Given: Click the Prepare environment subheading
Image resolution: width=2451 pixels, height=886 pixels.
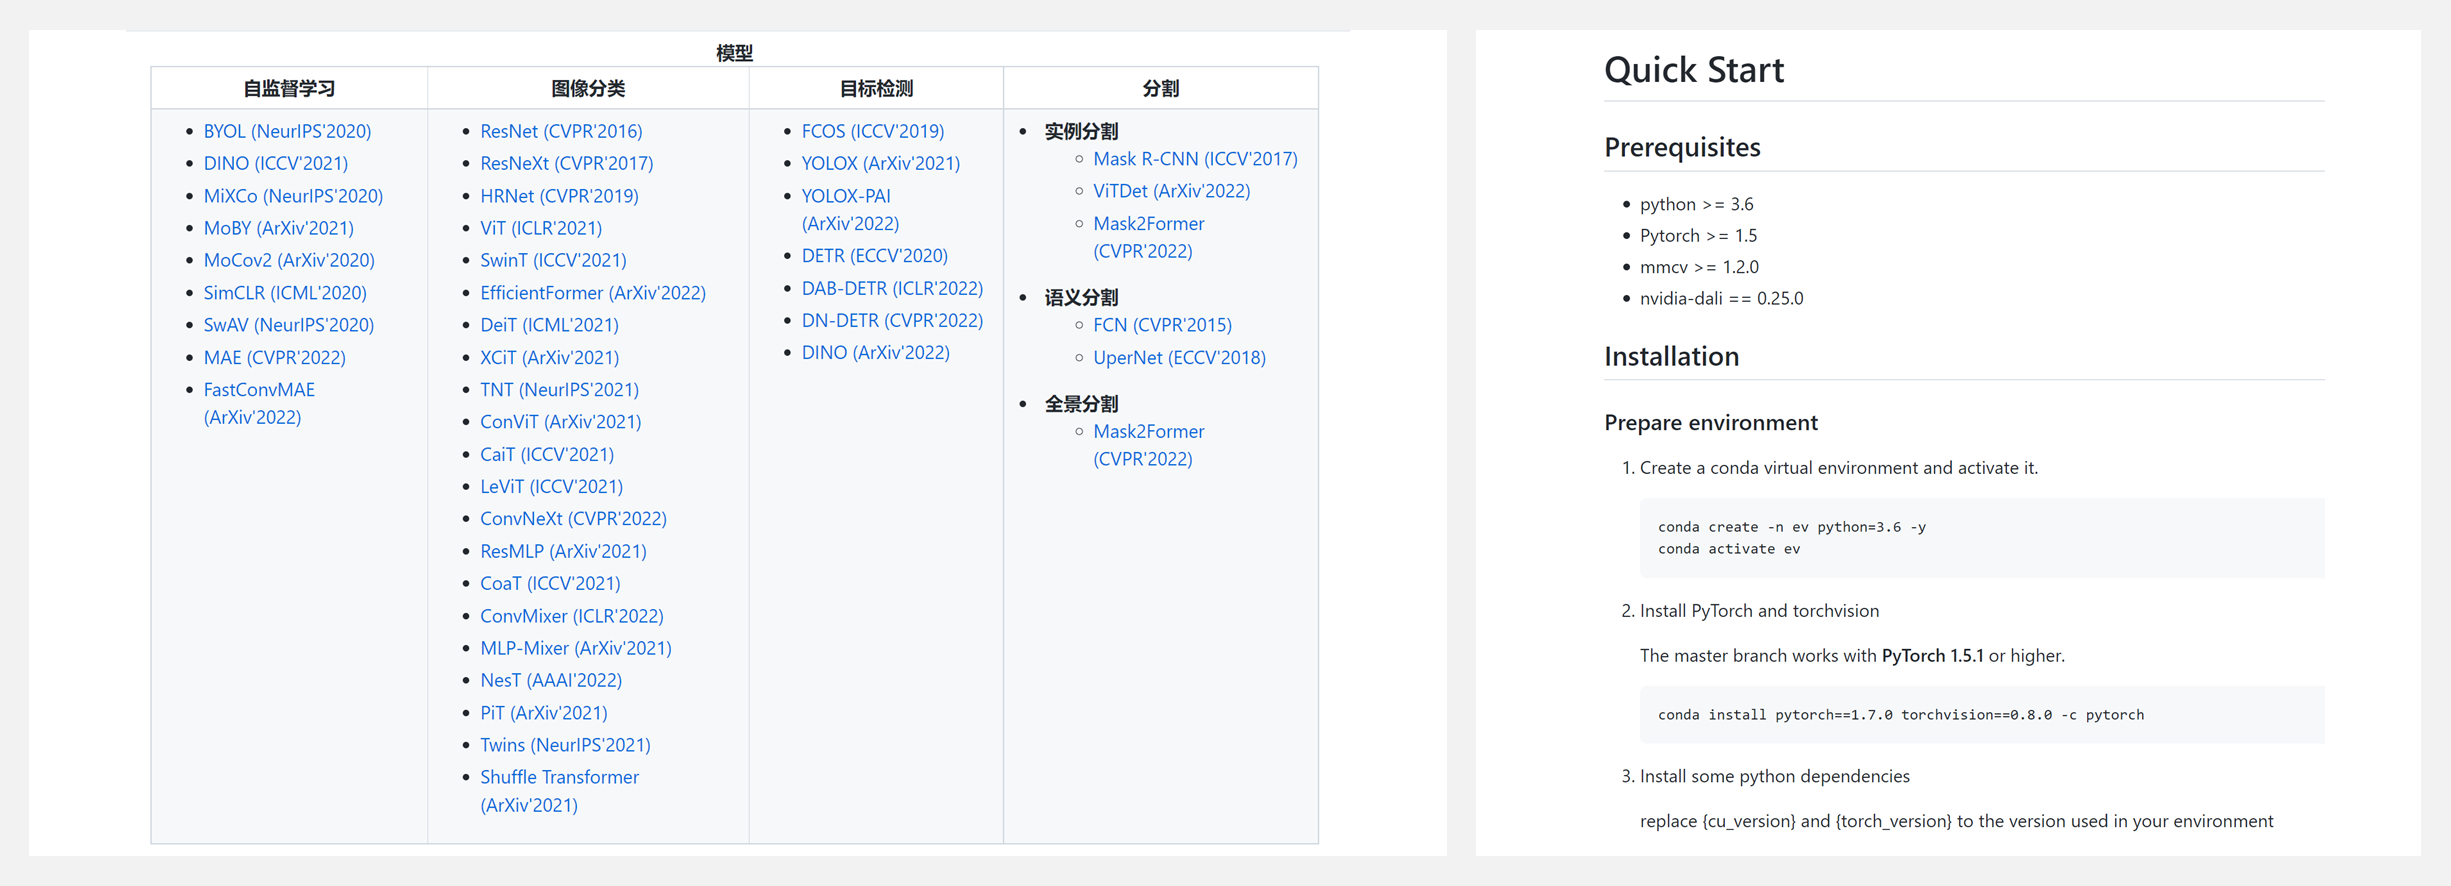Looking at the screenshot, I should (x=1711, y=422).
